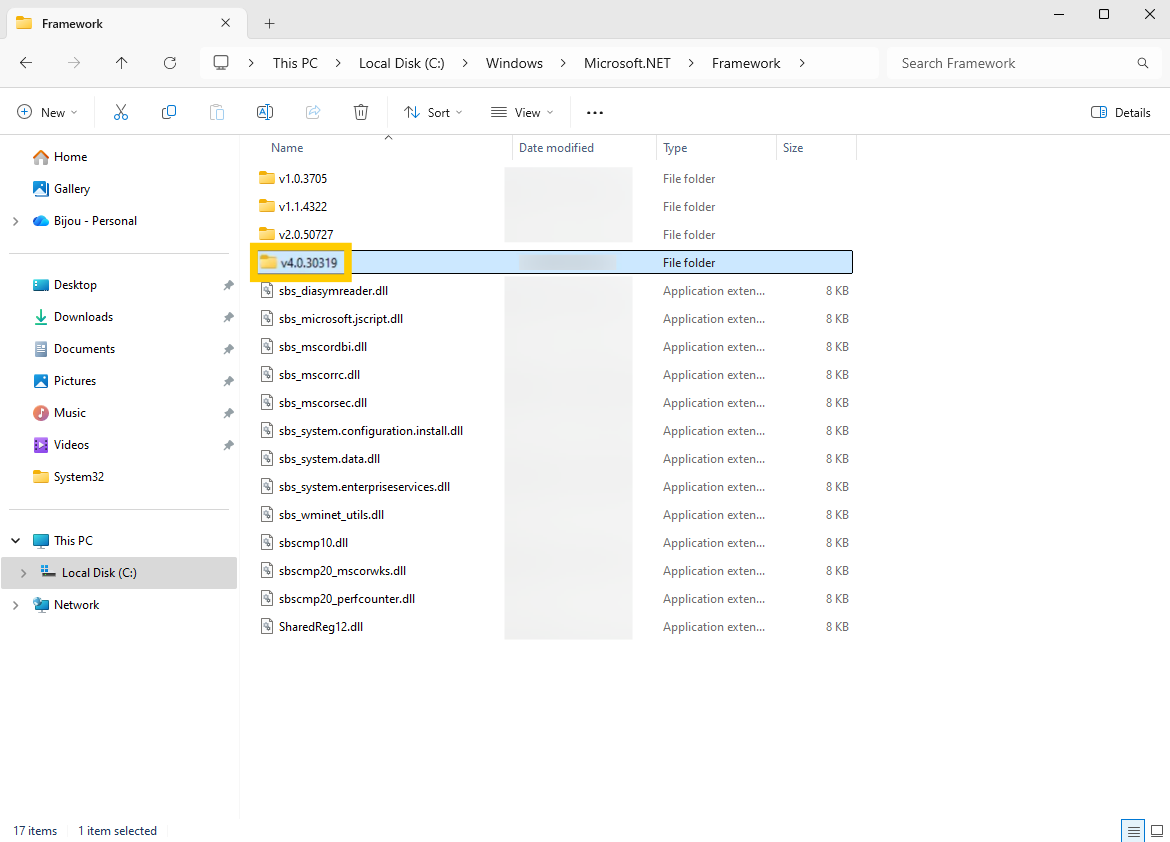Click the Copy icon in toolbar
The image size is (1170, 842).
[x=169, y=113]
